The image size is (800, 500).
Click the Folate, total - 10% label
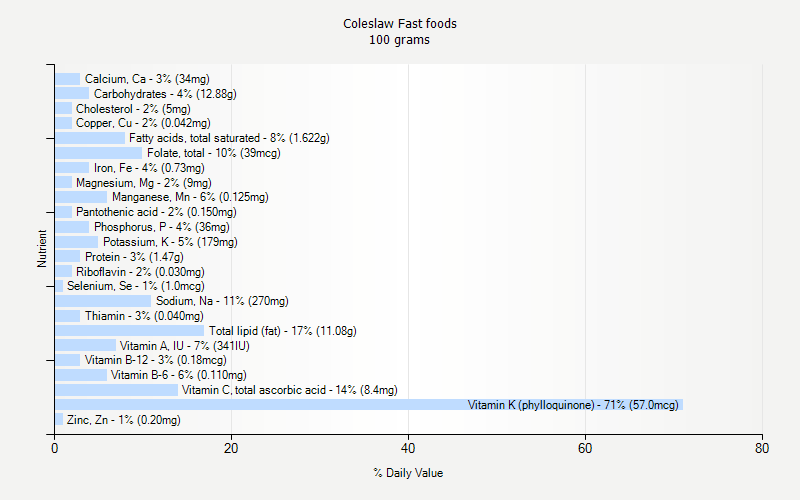pyautogui.click(x=214, y=153)
